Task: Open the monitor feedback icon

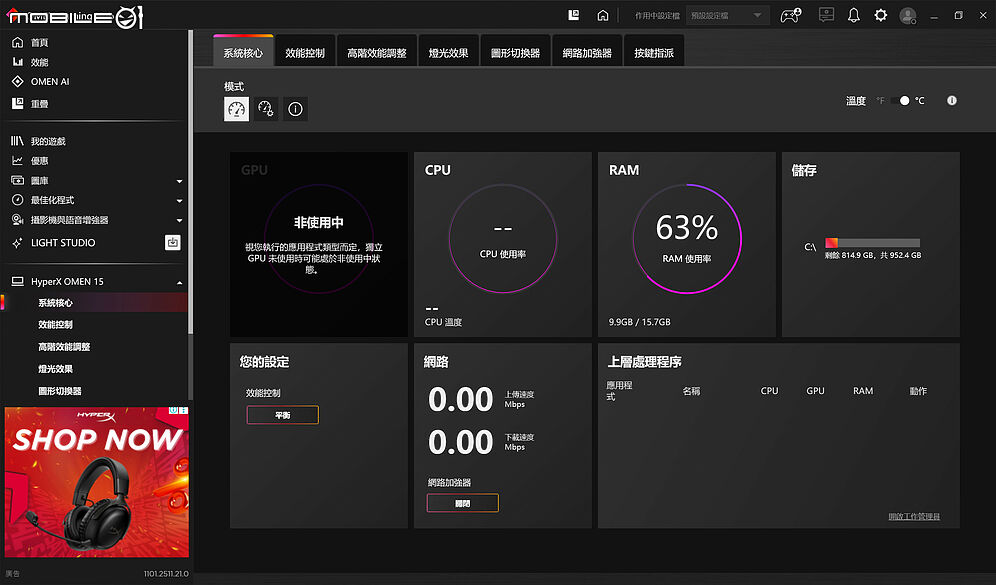Action: click(x=826, y=15)
